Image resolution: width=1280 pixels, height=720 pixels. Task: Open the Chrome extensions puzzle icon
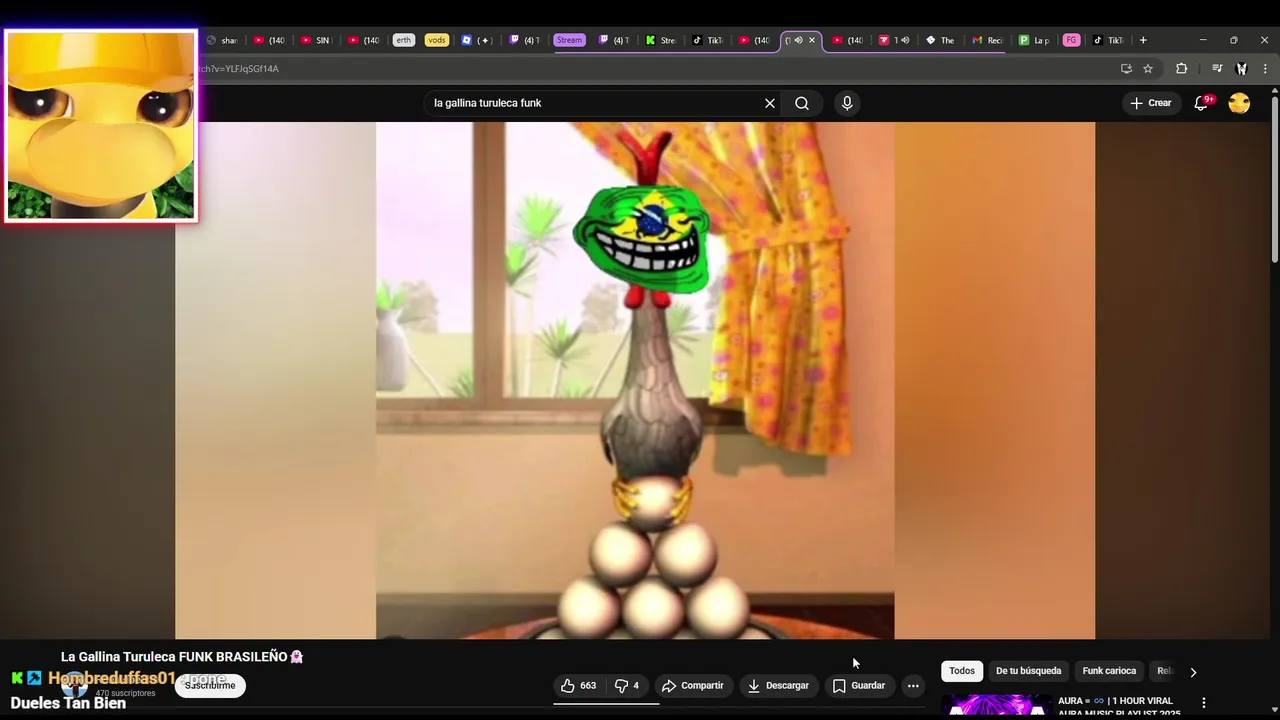(x=1181, y=69)
